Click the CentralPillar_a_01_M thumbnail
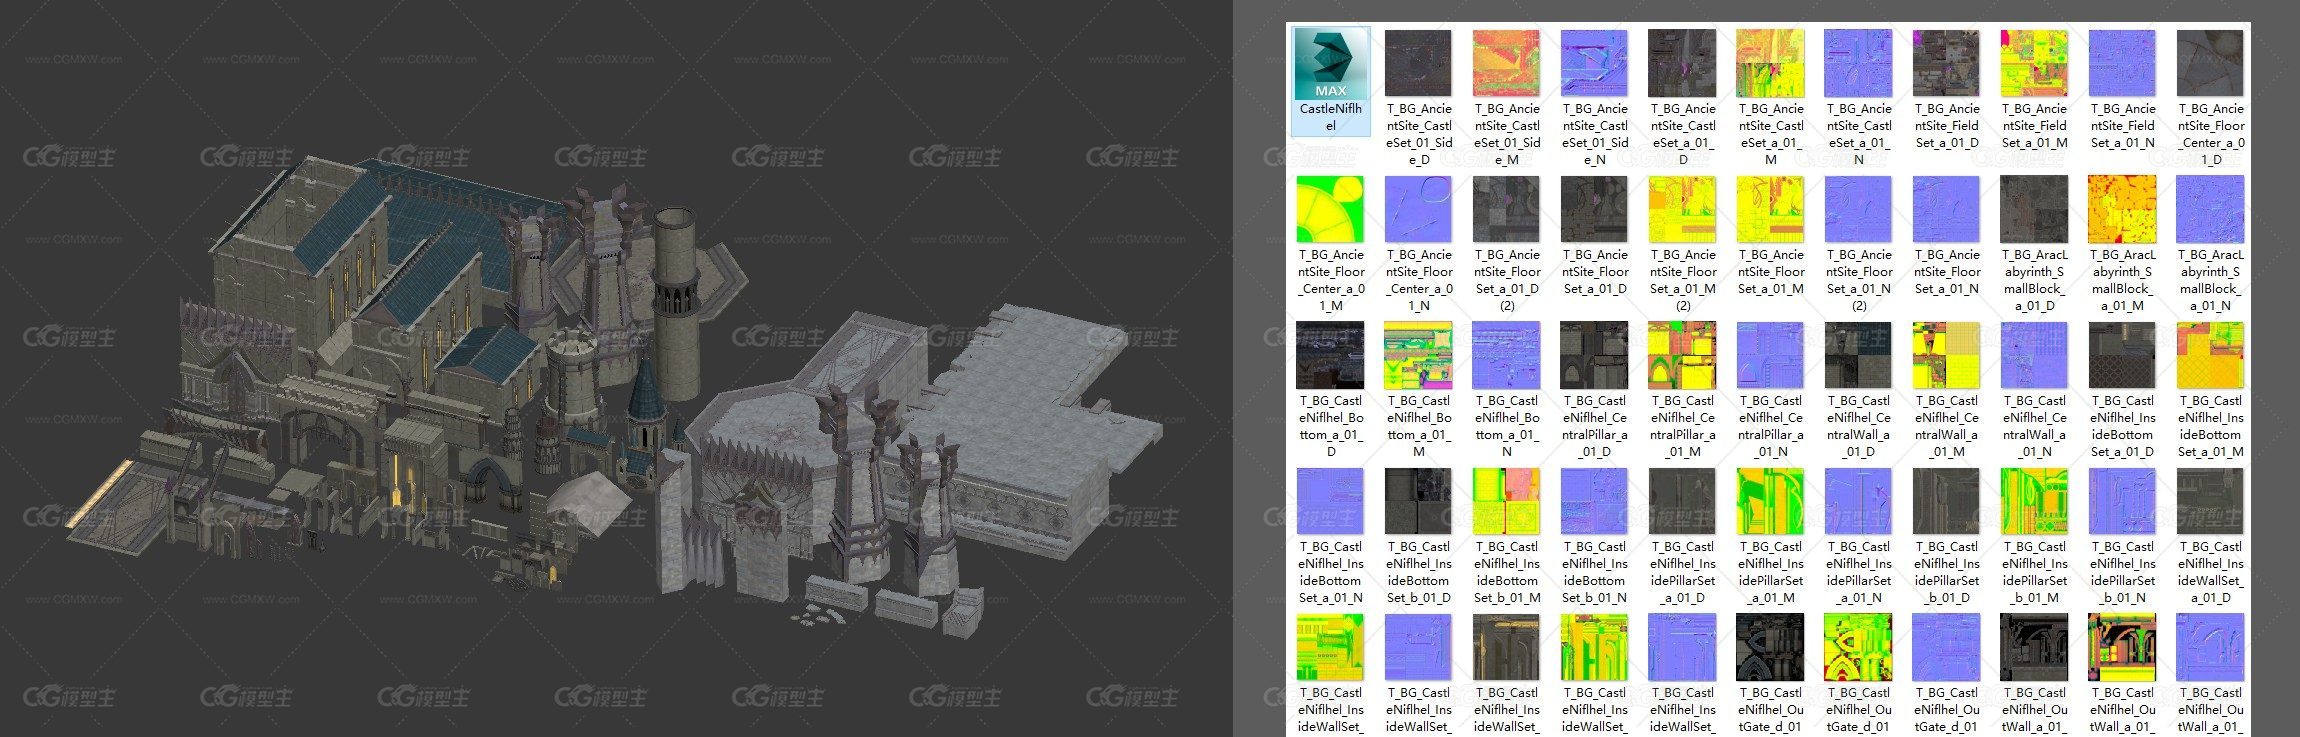The width and height of the screenshot is (2300, 737). (x=1682, y=356)
